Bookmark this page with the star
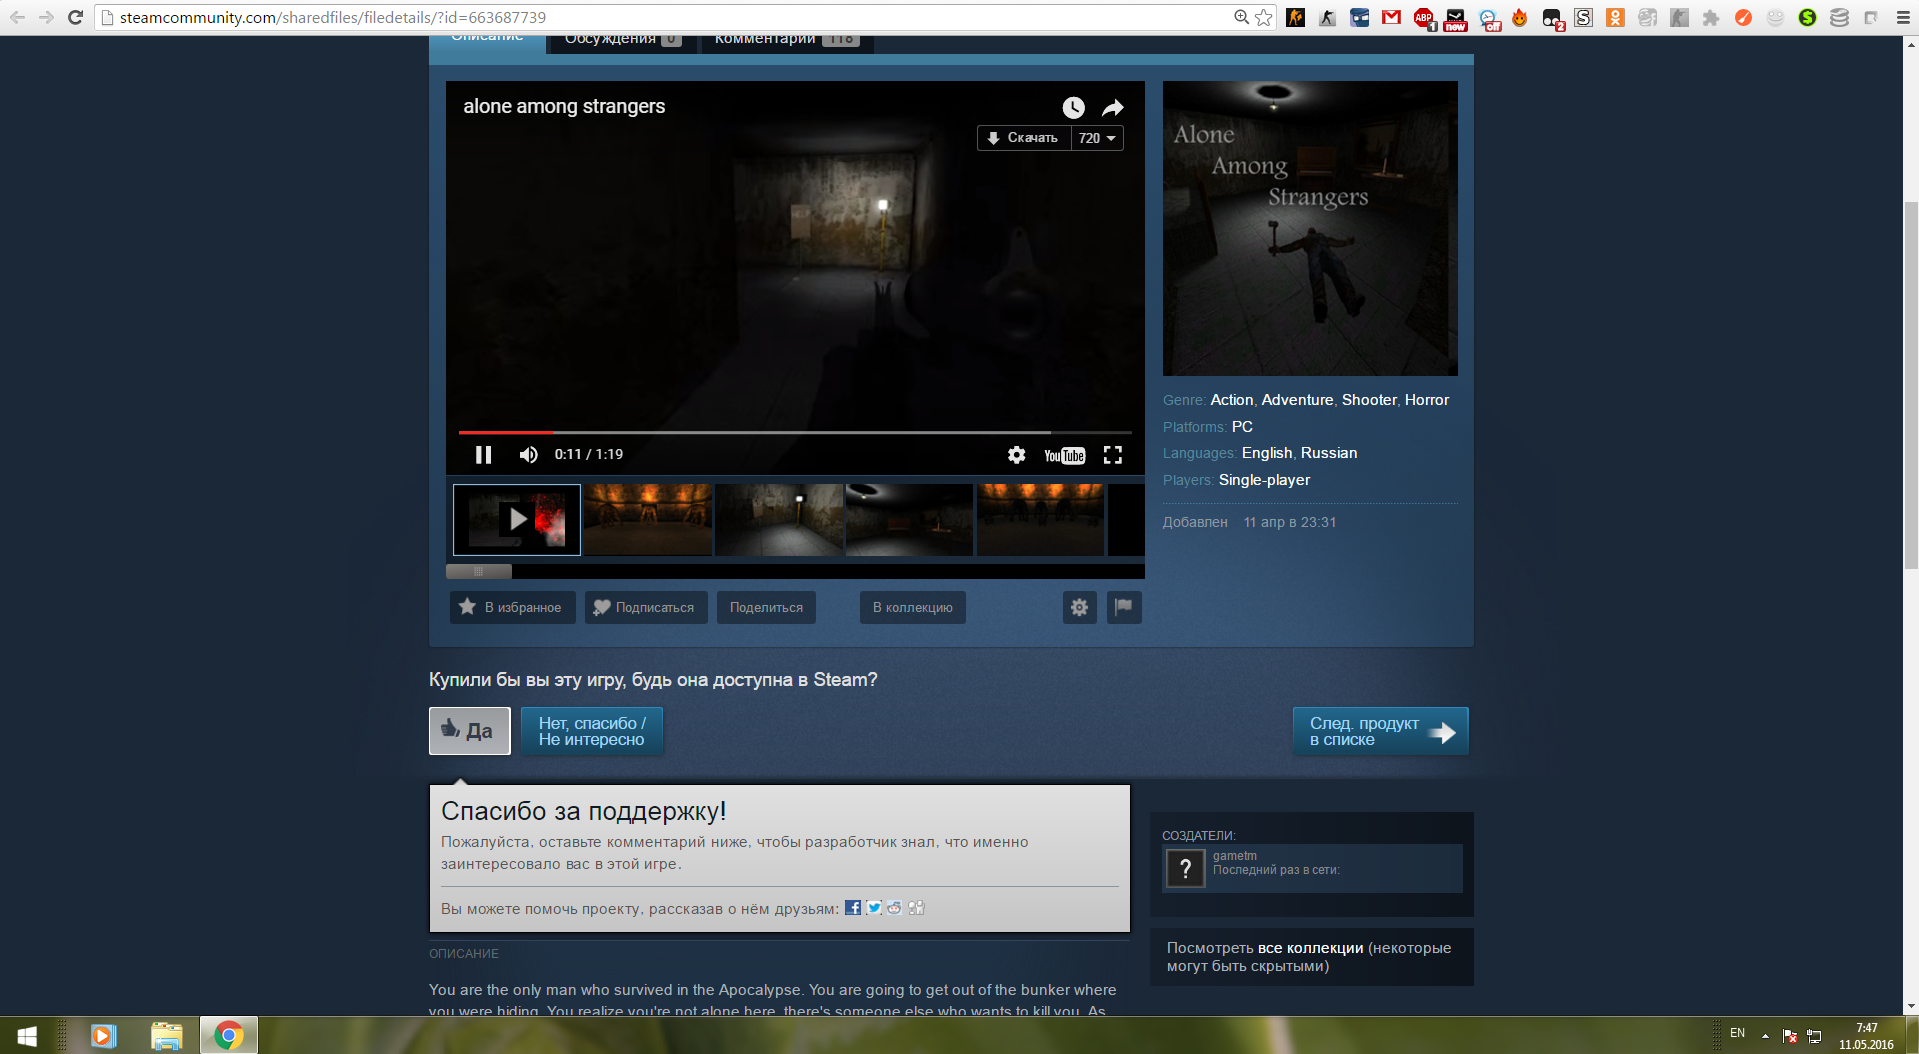 (1264, 17)
